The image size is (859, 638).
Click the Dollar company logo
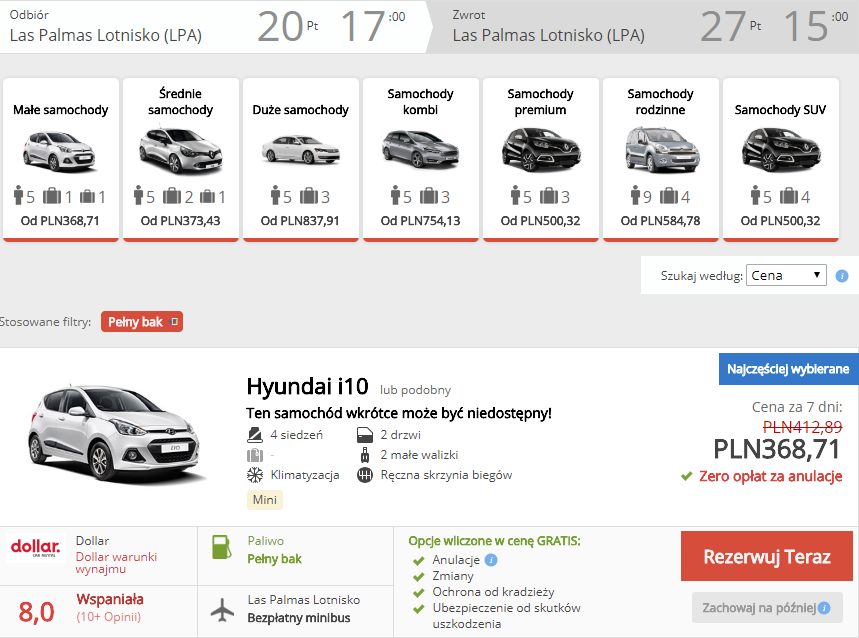click(x=36, y=548)
